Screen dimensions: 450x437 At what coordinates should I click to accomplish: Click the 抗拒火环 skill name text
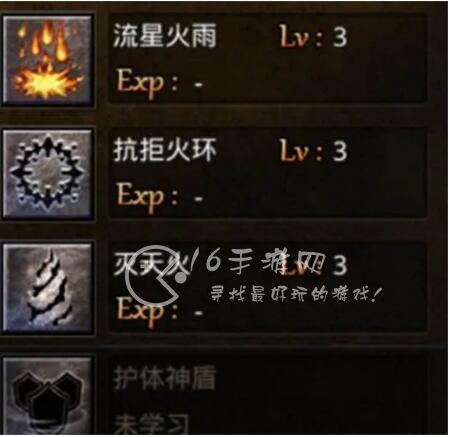165,150
